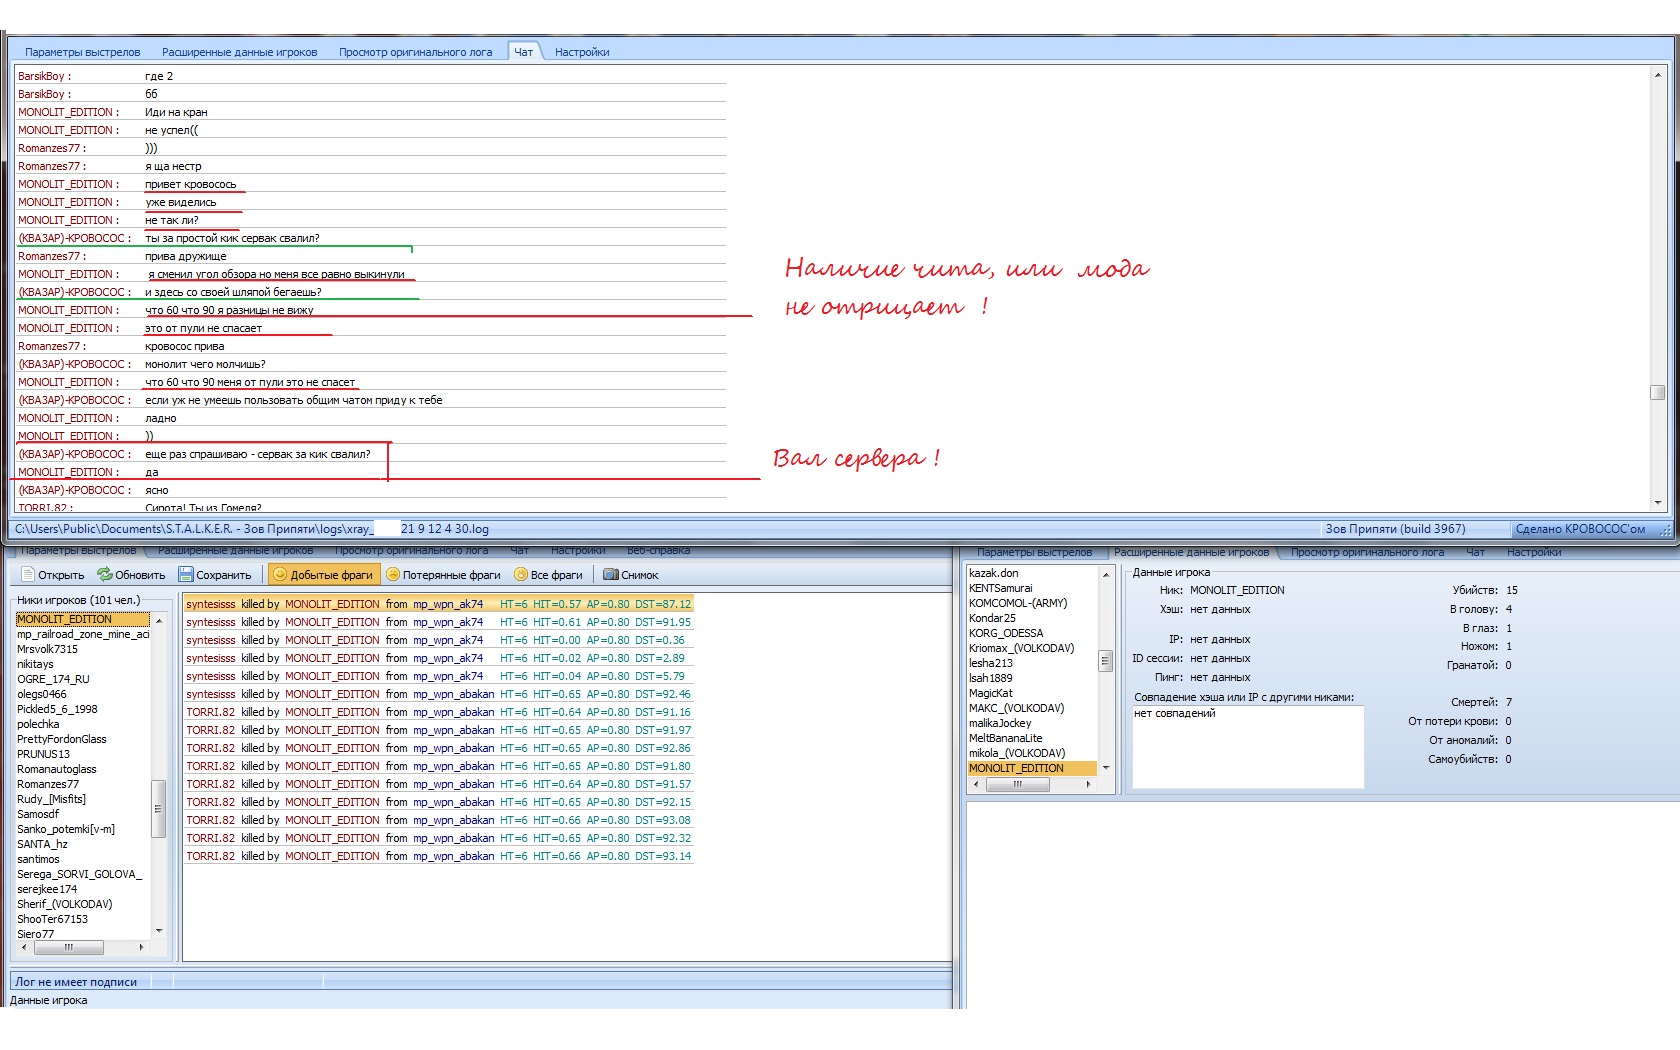Select MagicKat in bottom-right player list

click(991, 693)
